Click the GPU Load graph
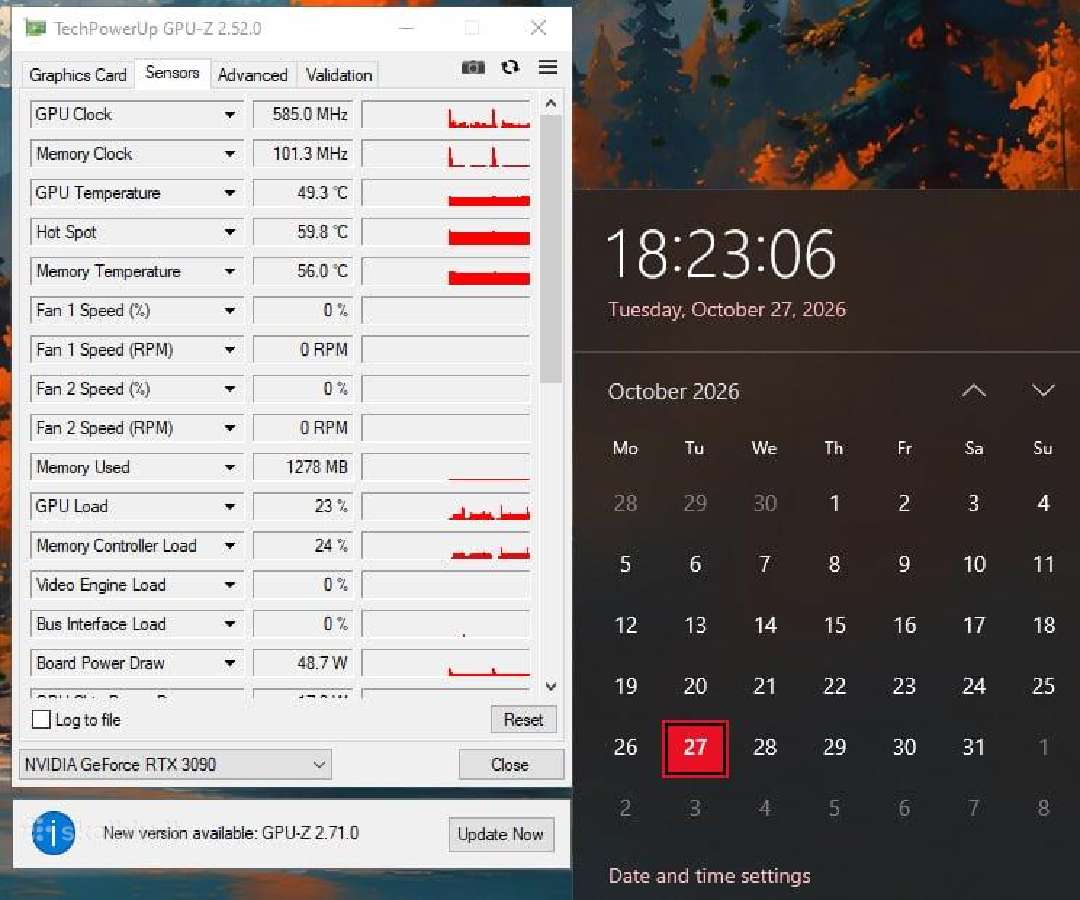 (446, 506)
